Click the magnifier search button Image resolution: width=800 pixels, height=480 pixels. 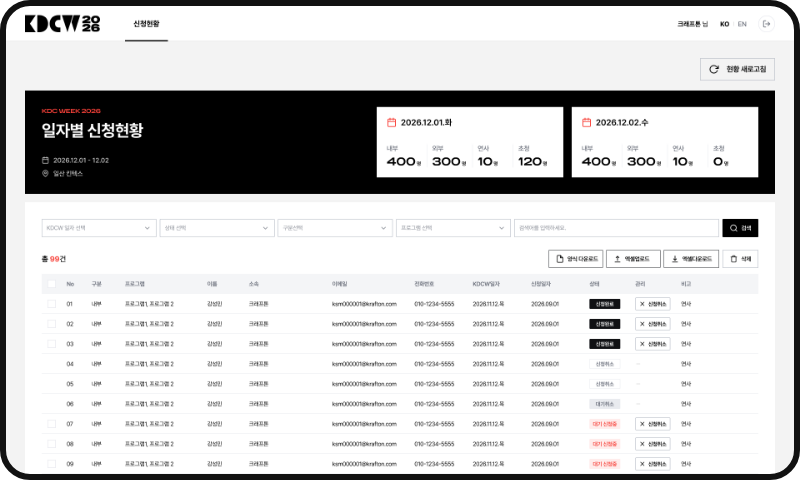[x=740, y=228]
